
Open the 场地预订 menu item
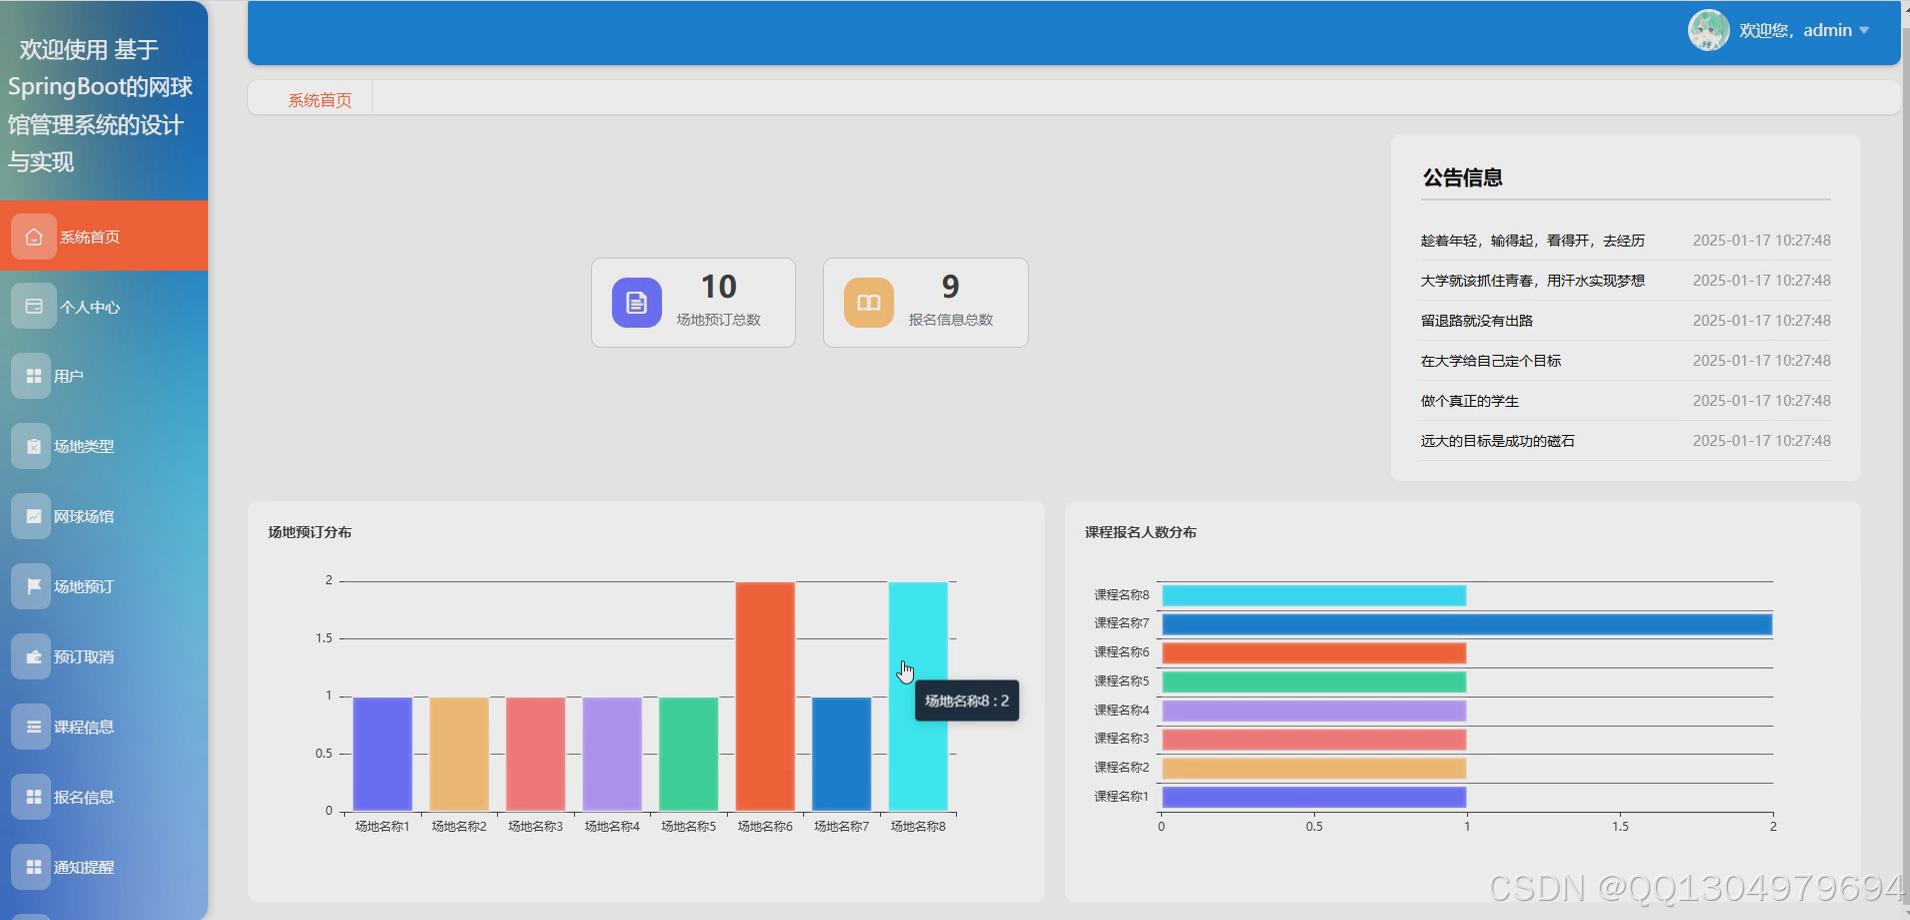tap(104, 586)
